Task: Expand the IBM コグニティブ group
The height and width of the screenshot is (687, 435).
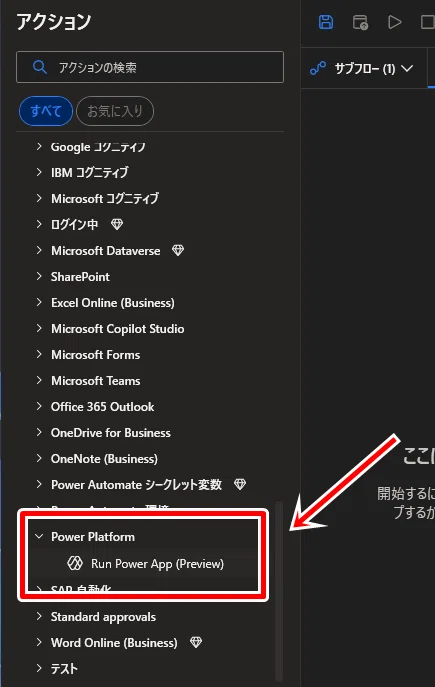Action: 39,172
